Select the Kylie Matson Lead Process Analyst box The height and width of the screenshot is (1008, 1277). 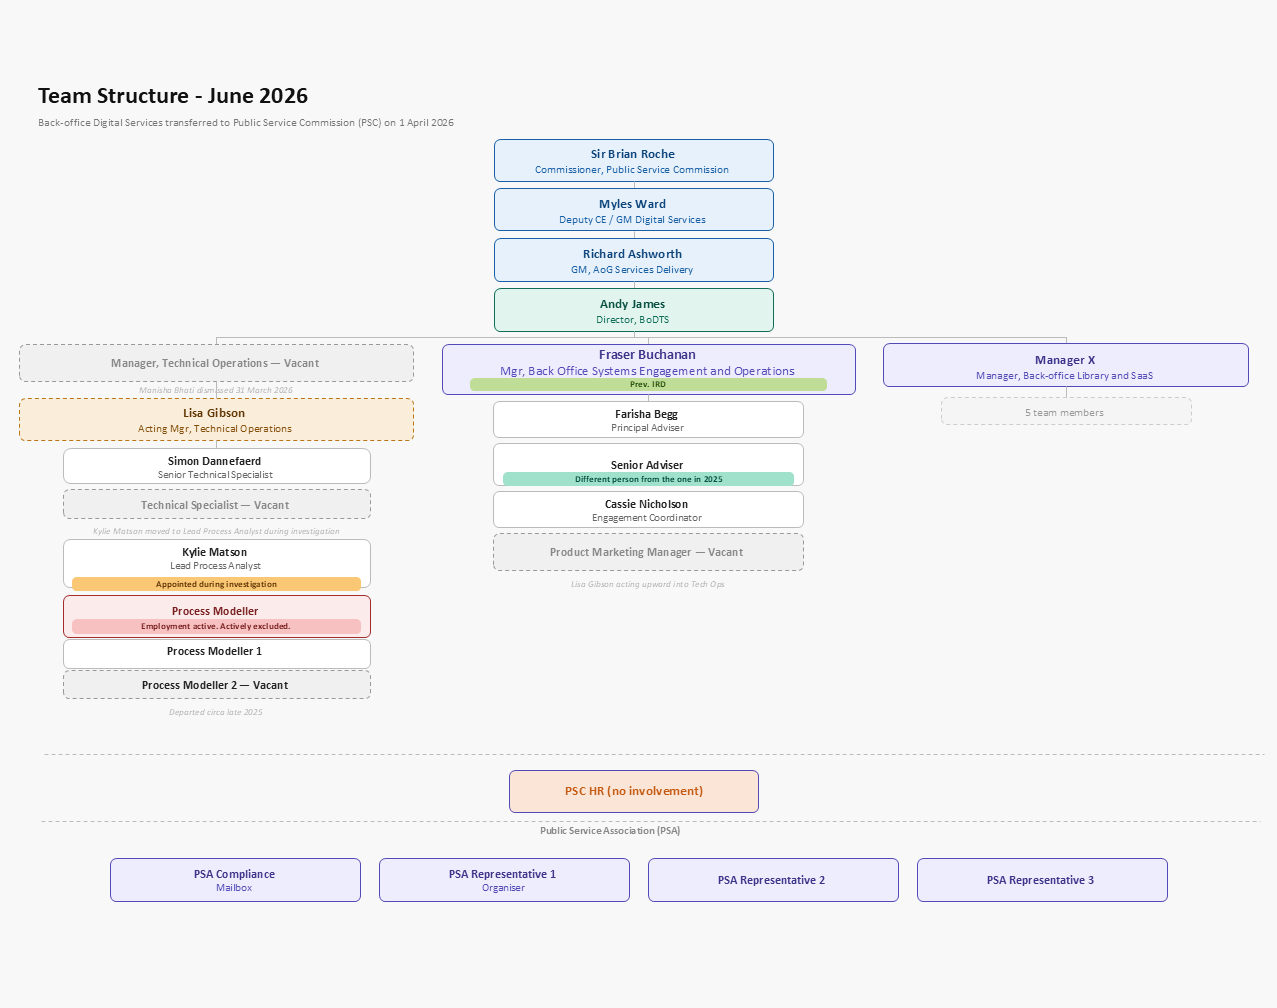(216, 564)
